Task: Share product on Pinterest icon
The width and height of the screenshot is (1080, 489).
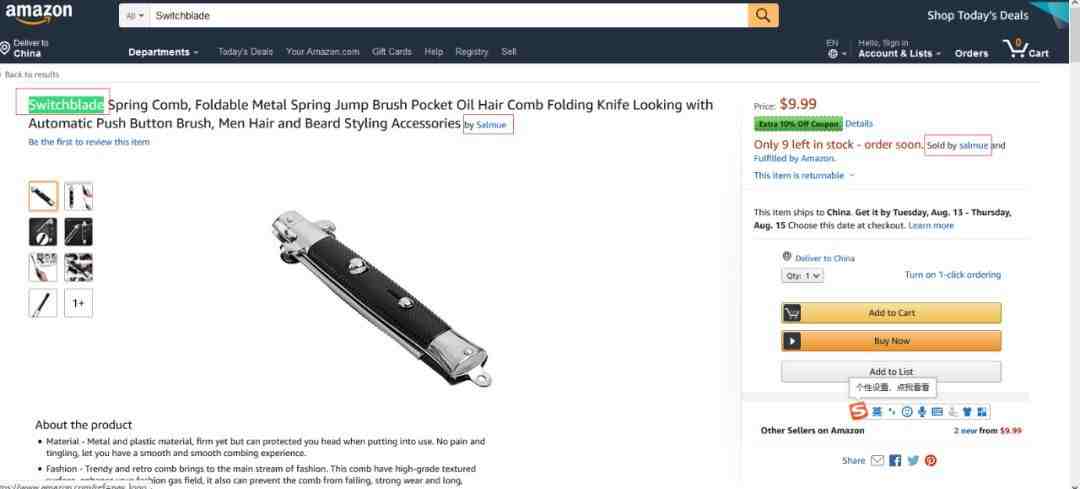Action: [x=931, y=461]
